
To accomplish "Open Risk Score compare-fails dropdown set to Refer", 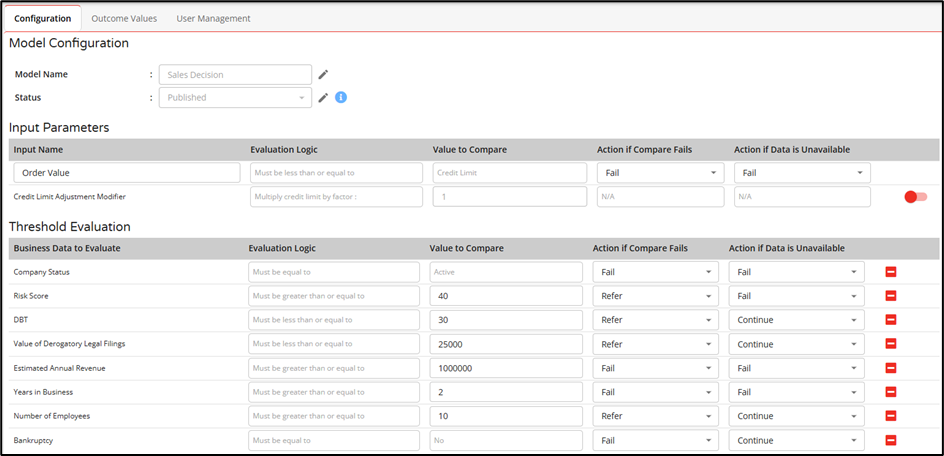I will 656,296.
